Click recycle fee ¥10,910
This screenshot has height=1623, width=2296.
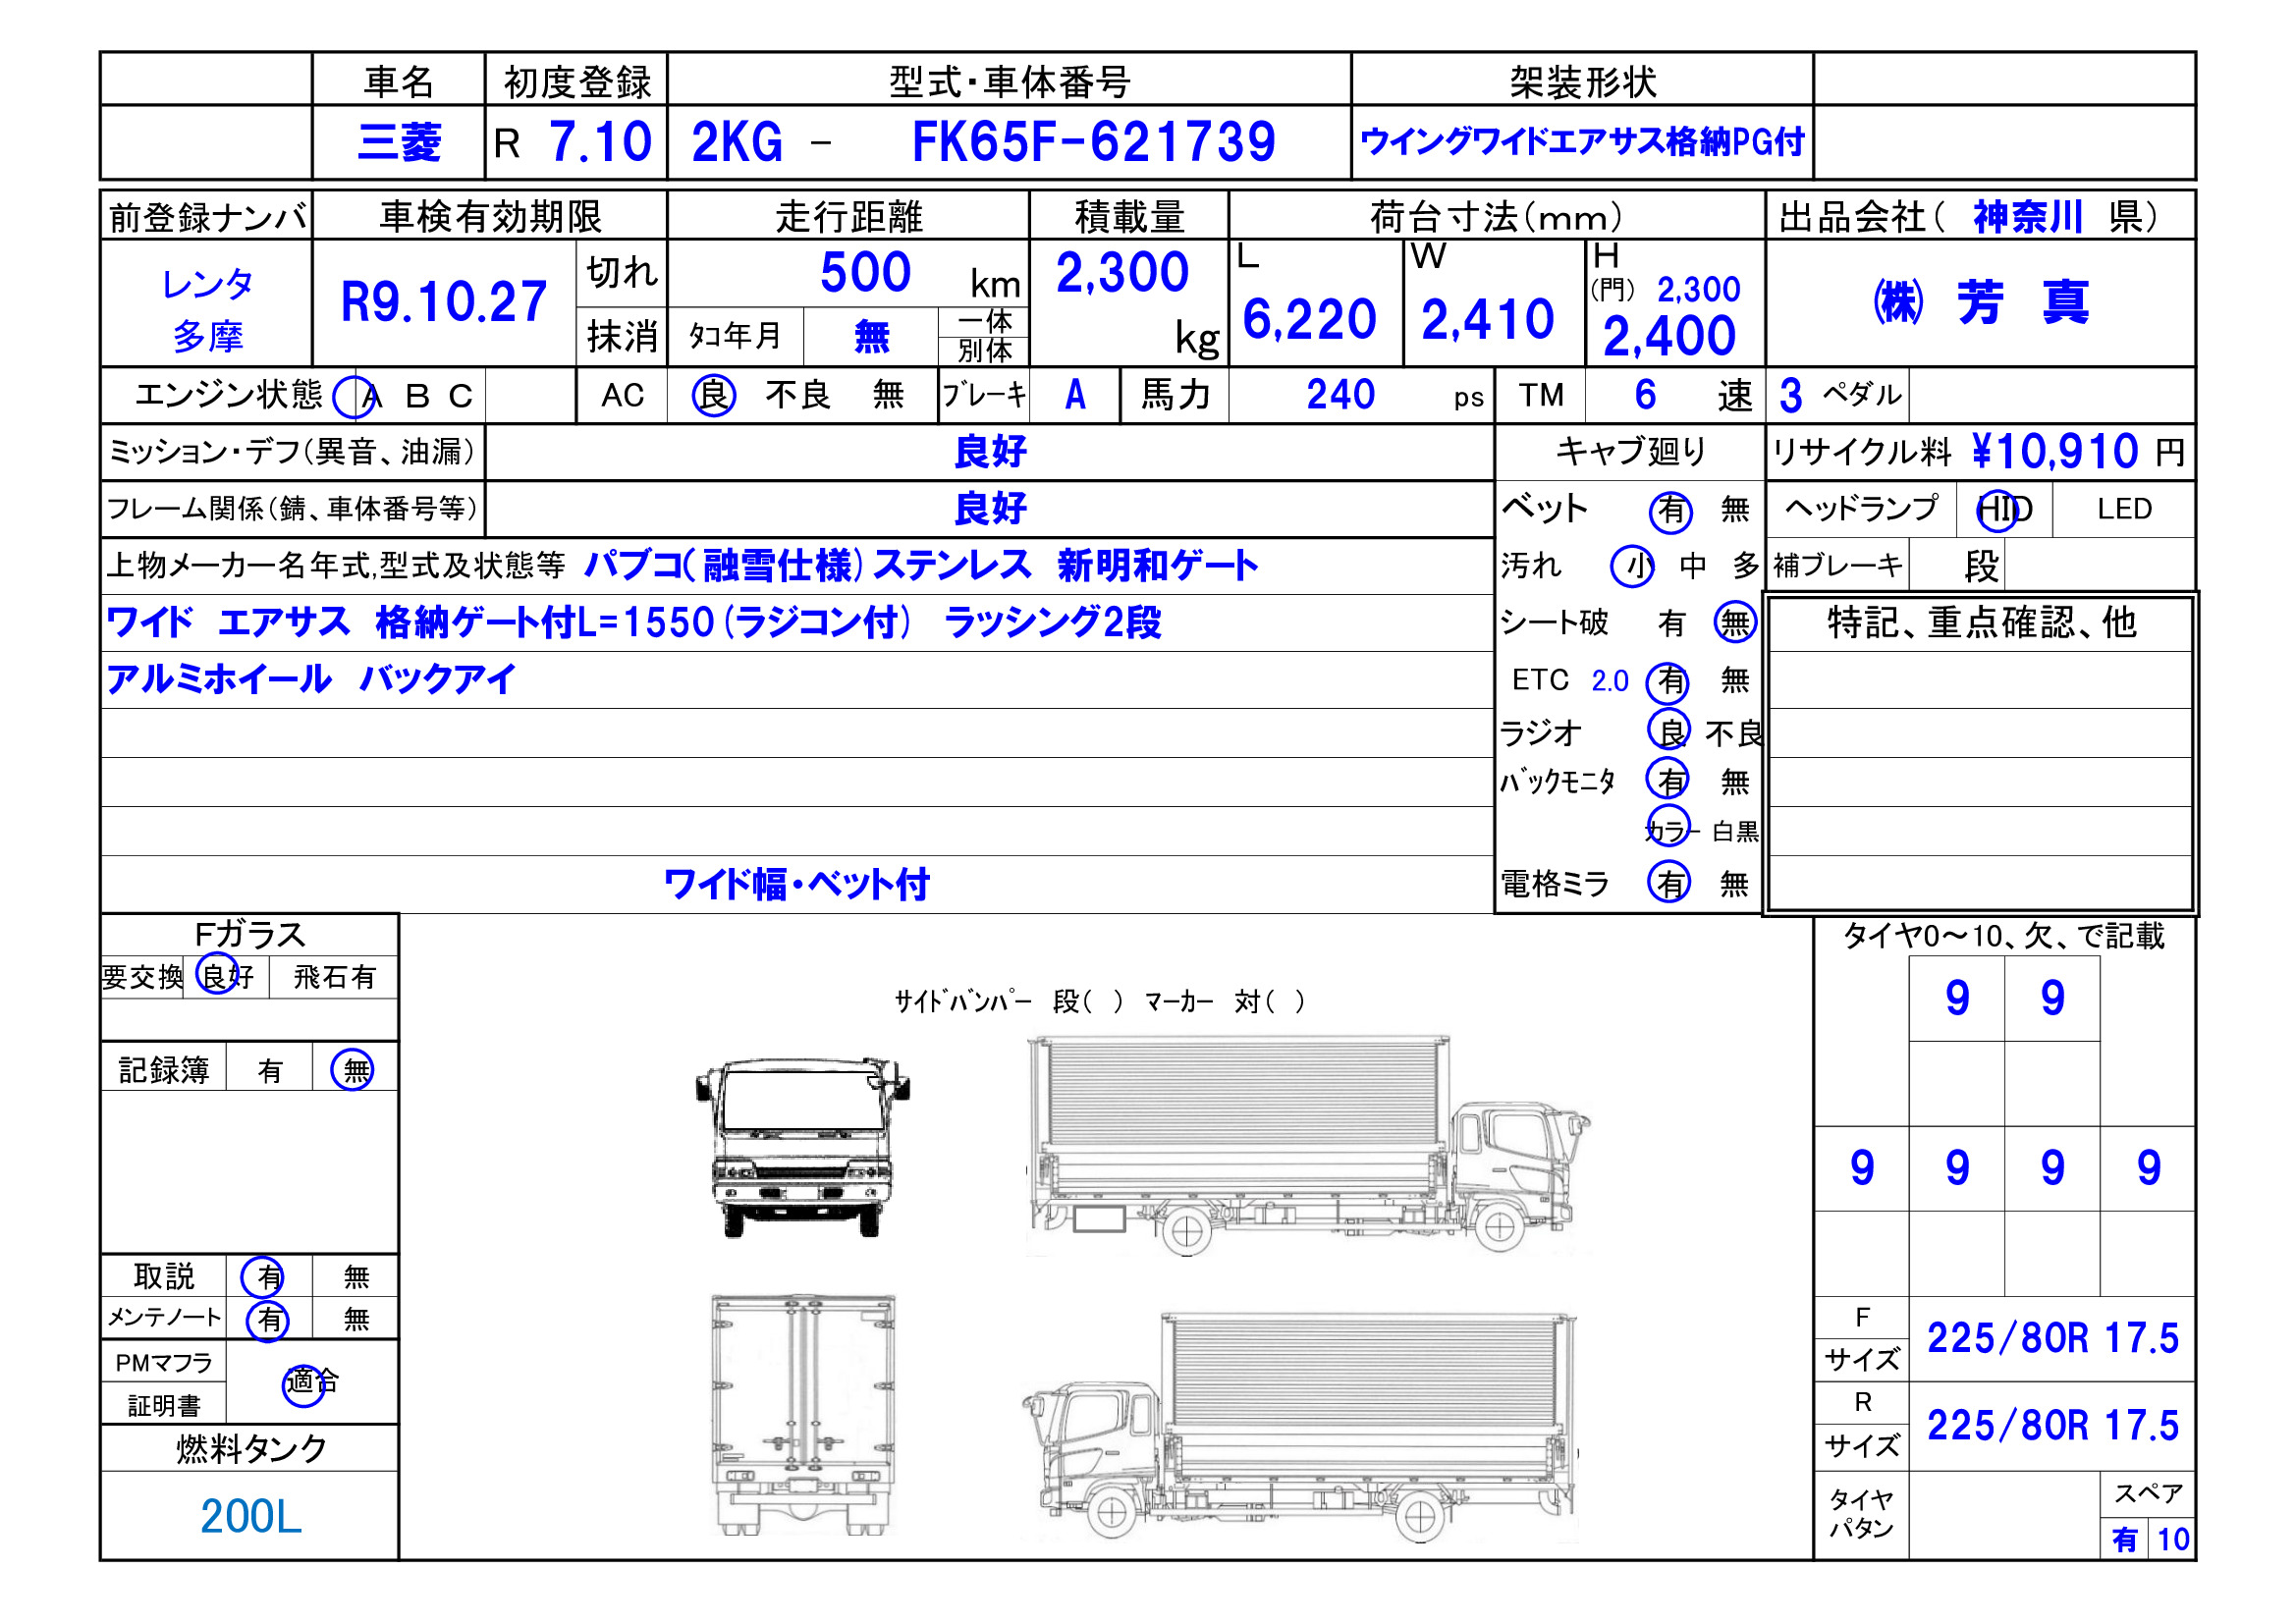pyautogui.click(x=2054, y=452)
